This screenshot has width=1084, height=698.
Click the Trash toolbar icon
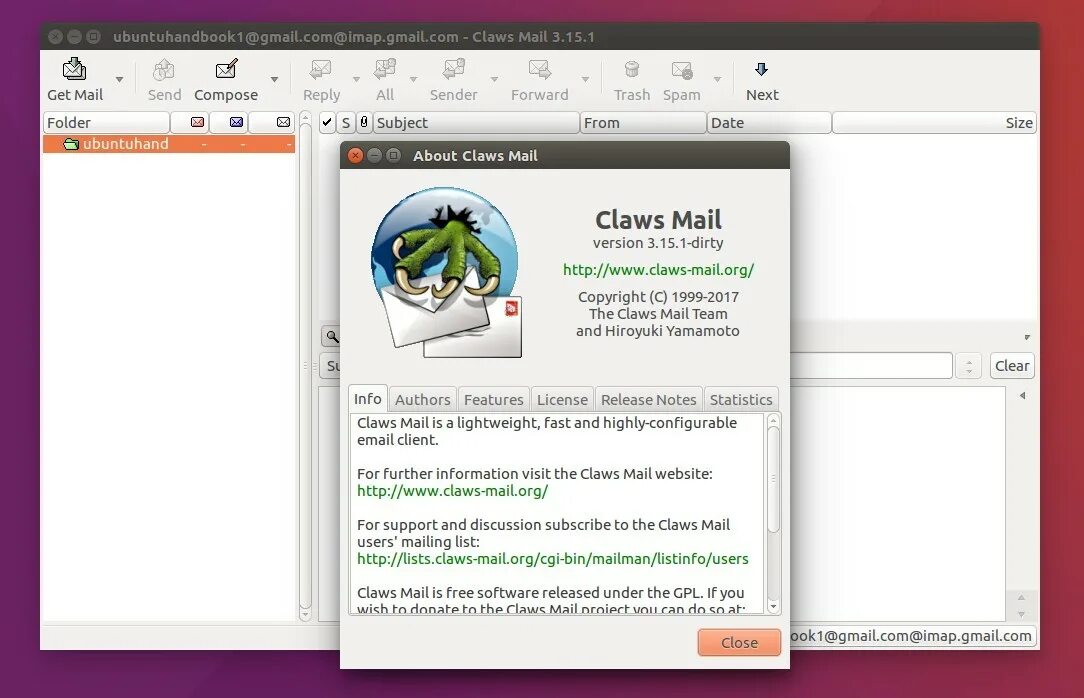[631, 70]
